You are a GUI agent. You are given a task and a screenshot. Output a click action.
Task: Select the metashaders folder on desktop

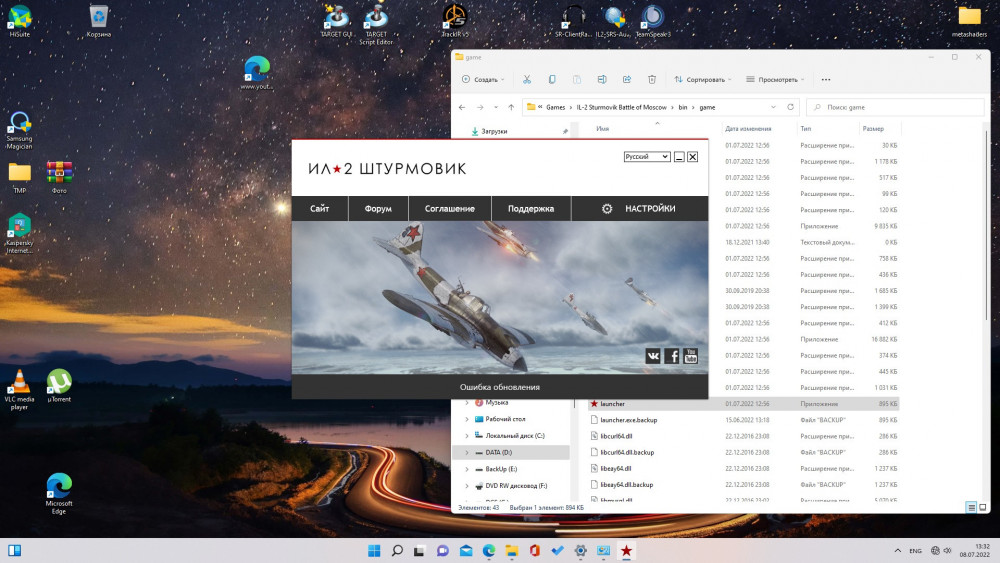pos(969,20)
